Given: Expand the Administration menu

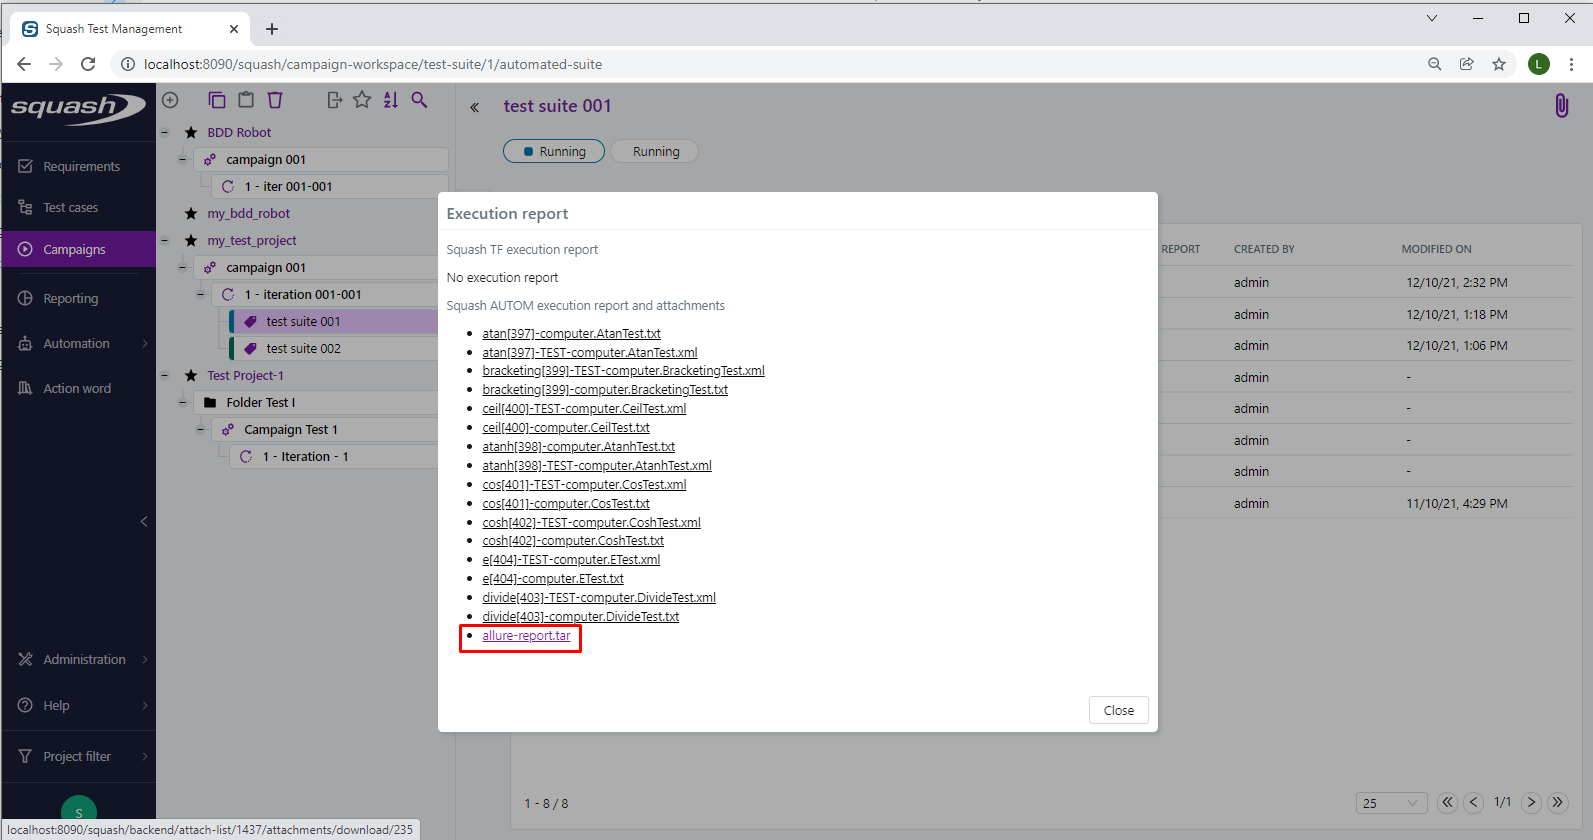Looking at the screenshot, I should coord(84,659).
